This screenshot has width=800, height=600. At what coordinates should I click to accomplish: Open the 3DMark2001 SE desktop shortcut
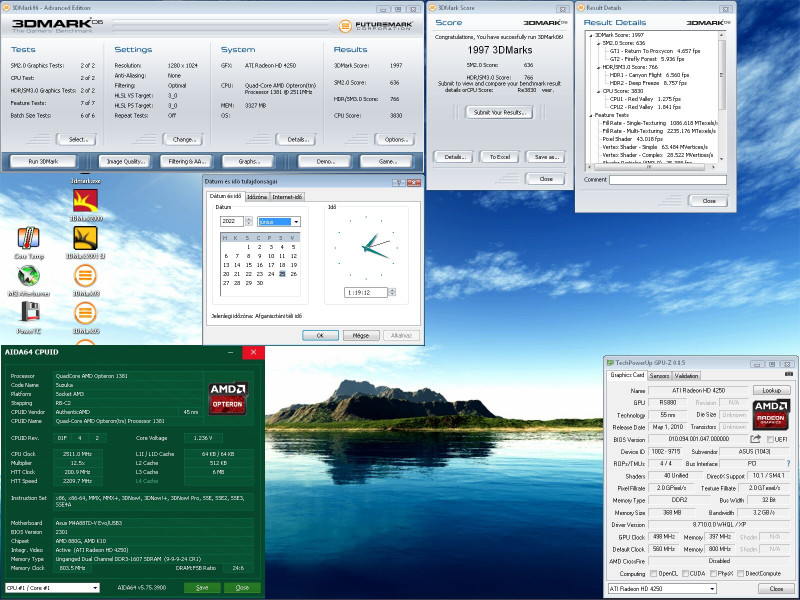(85, 239)
